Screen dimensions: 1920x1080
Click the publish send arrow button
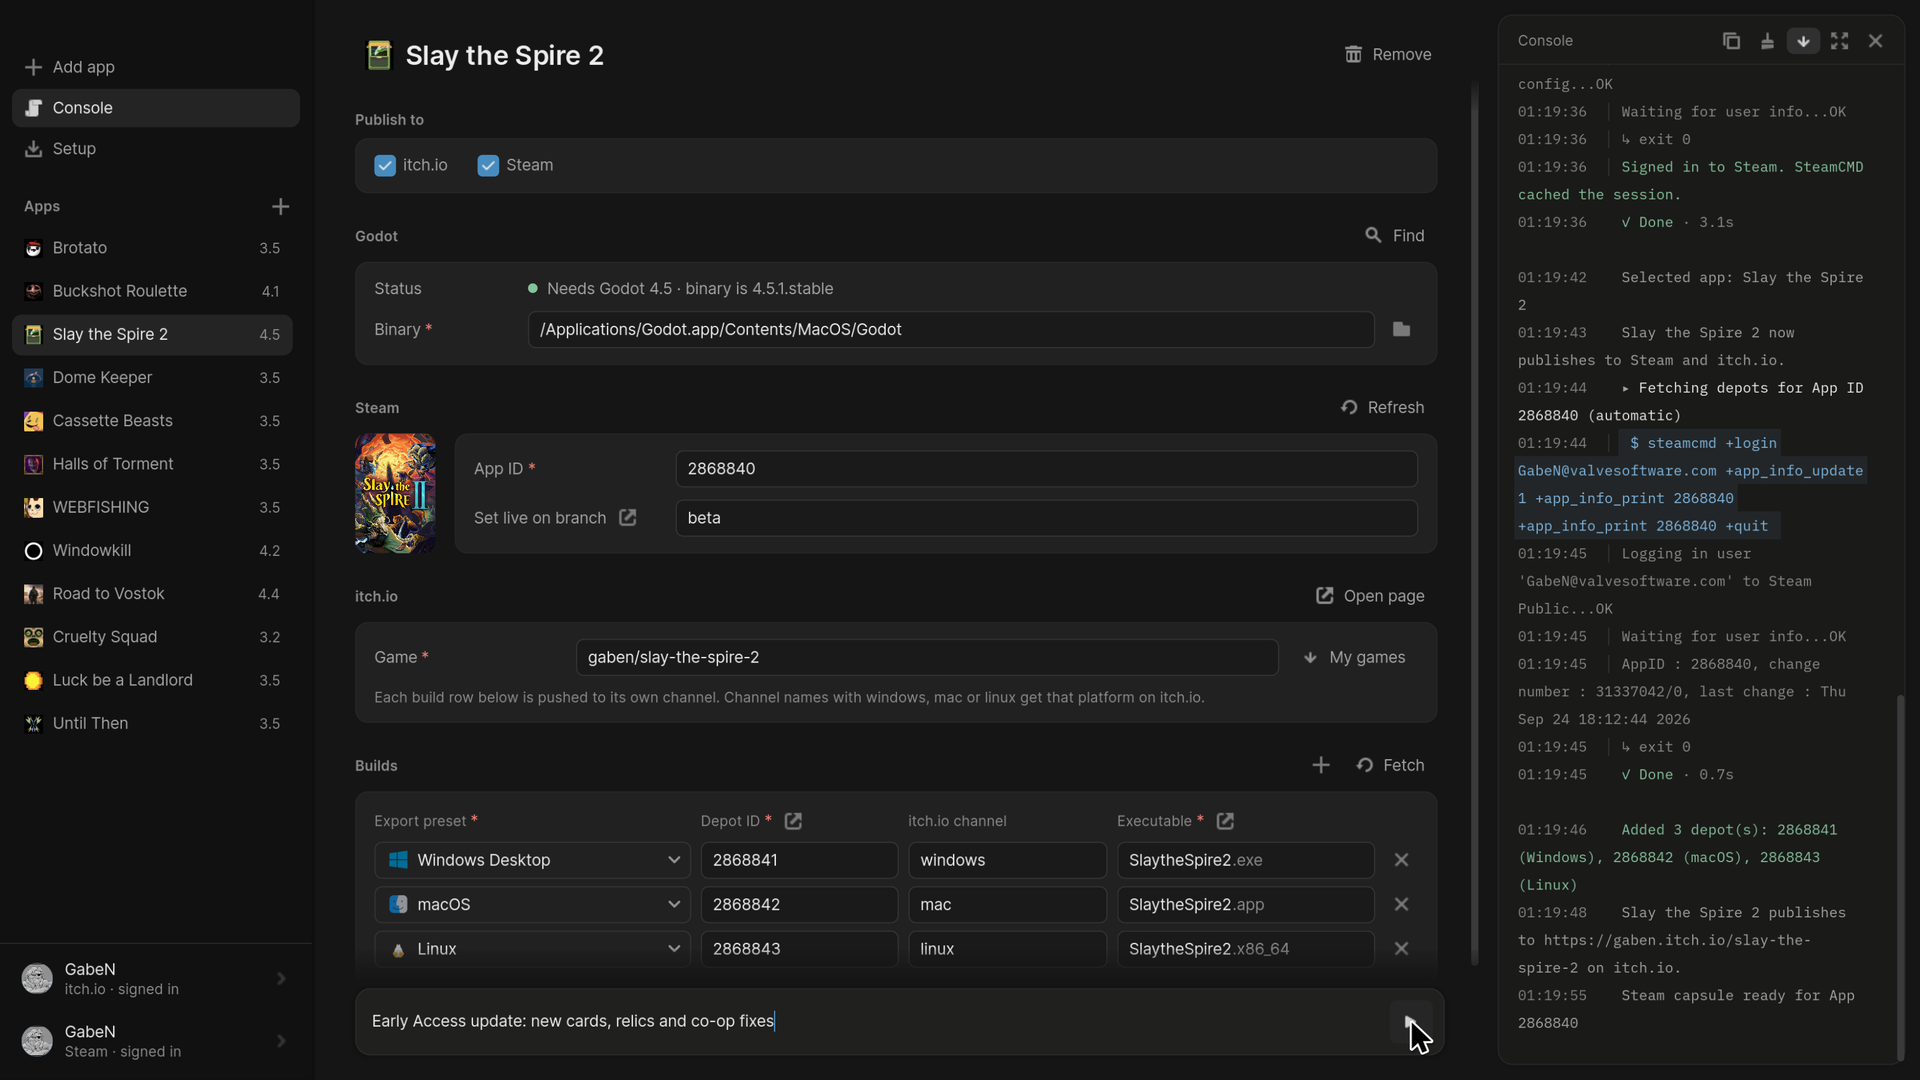tap(1410, 1021)
